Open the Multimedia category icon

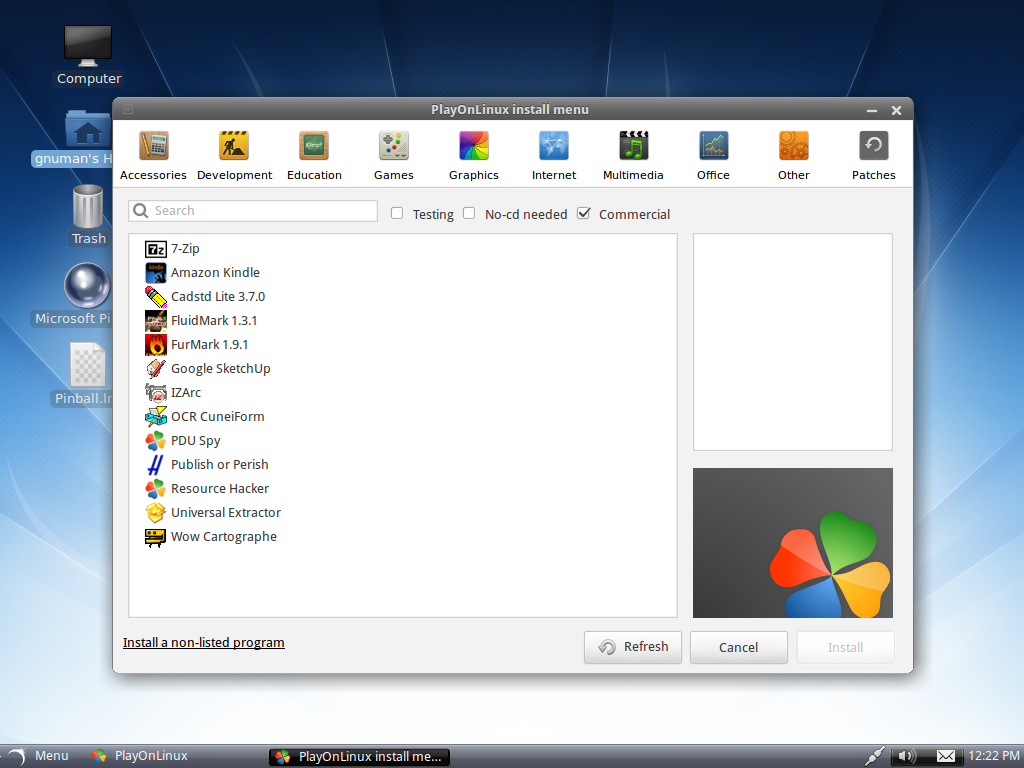click(633, 146)
